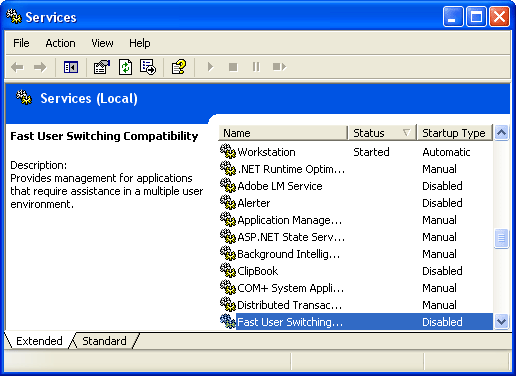Sort by the Startup Type column header
Viewport: 516px width, 376px height.
coord(455,133)
